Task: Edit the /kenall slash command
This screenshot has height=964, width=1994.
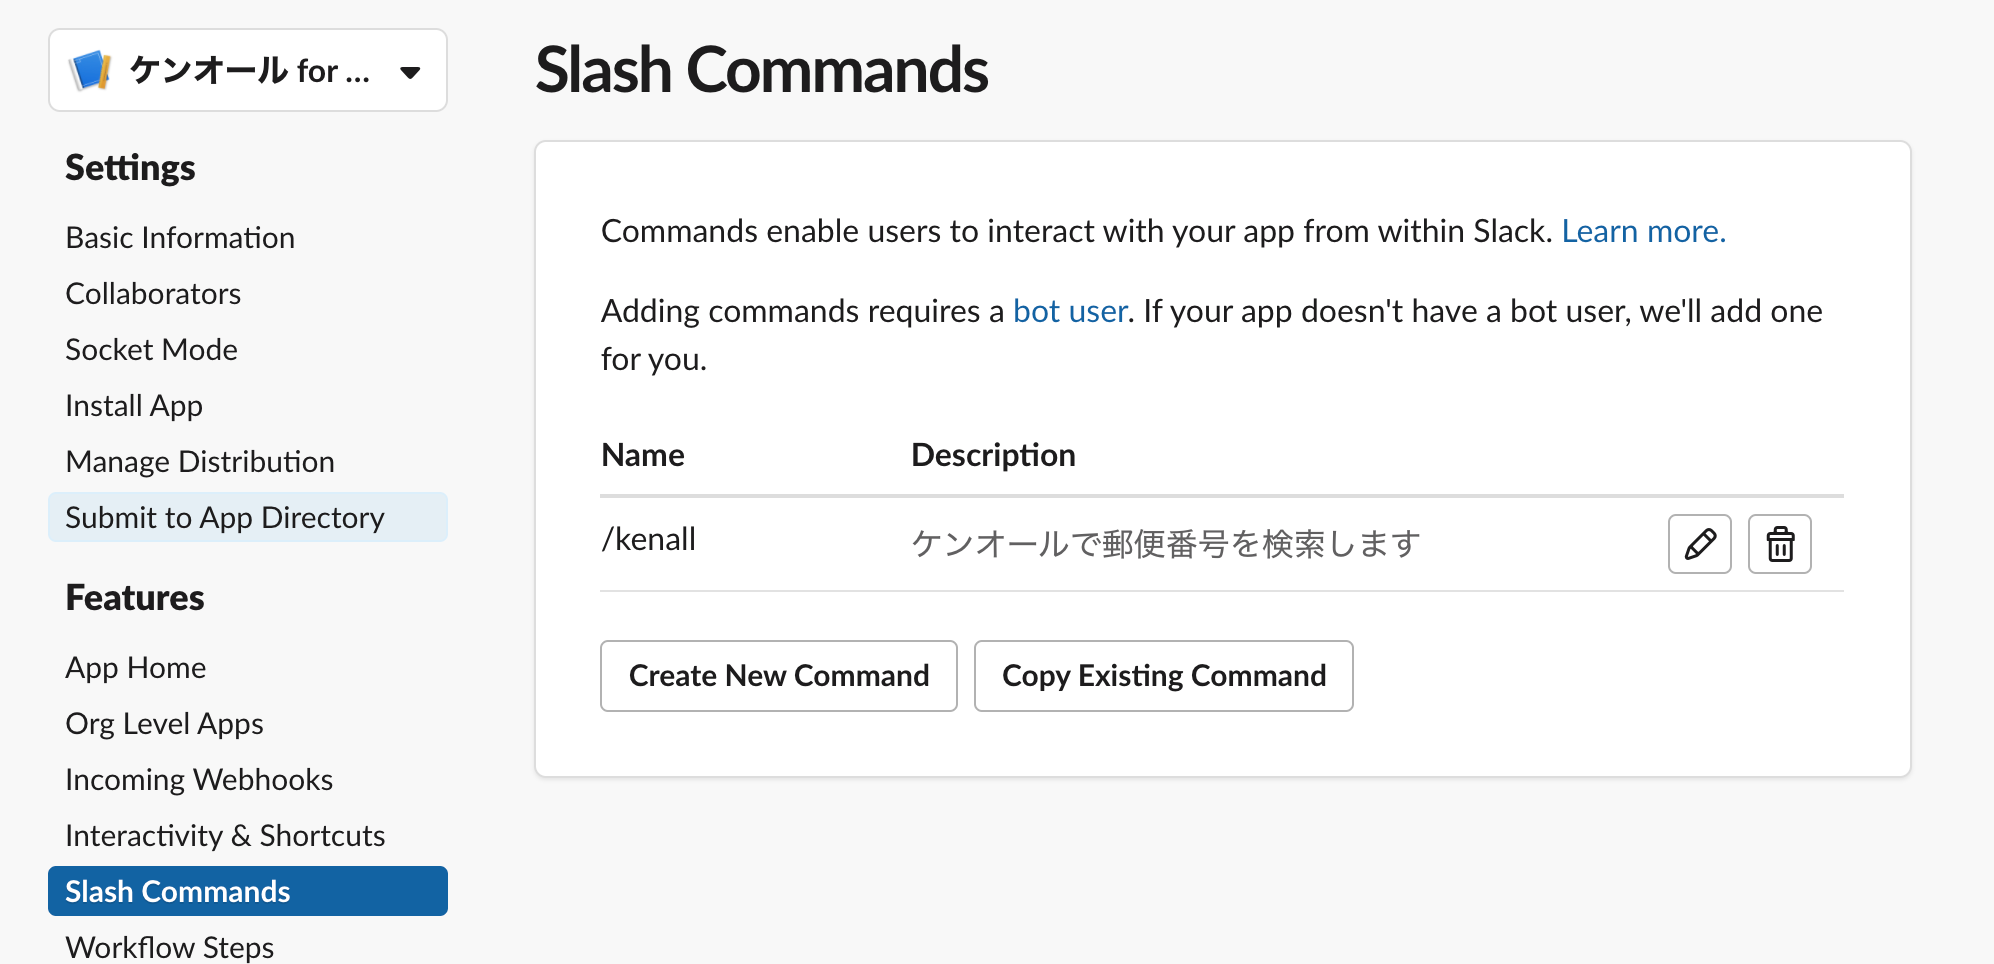Action: [x=1700, y=544]
